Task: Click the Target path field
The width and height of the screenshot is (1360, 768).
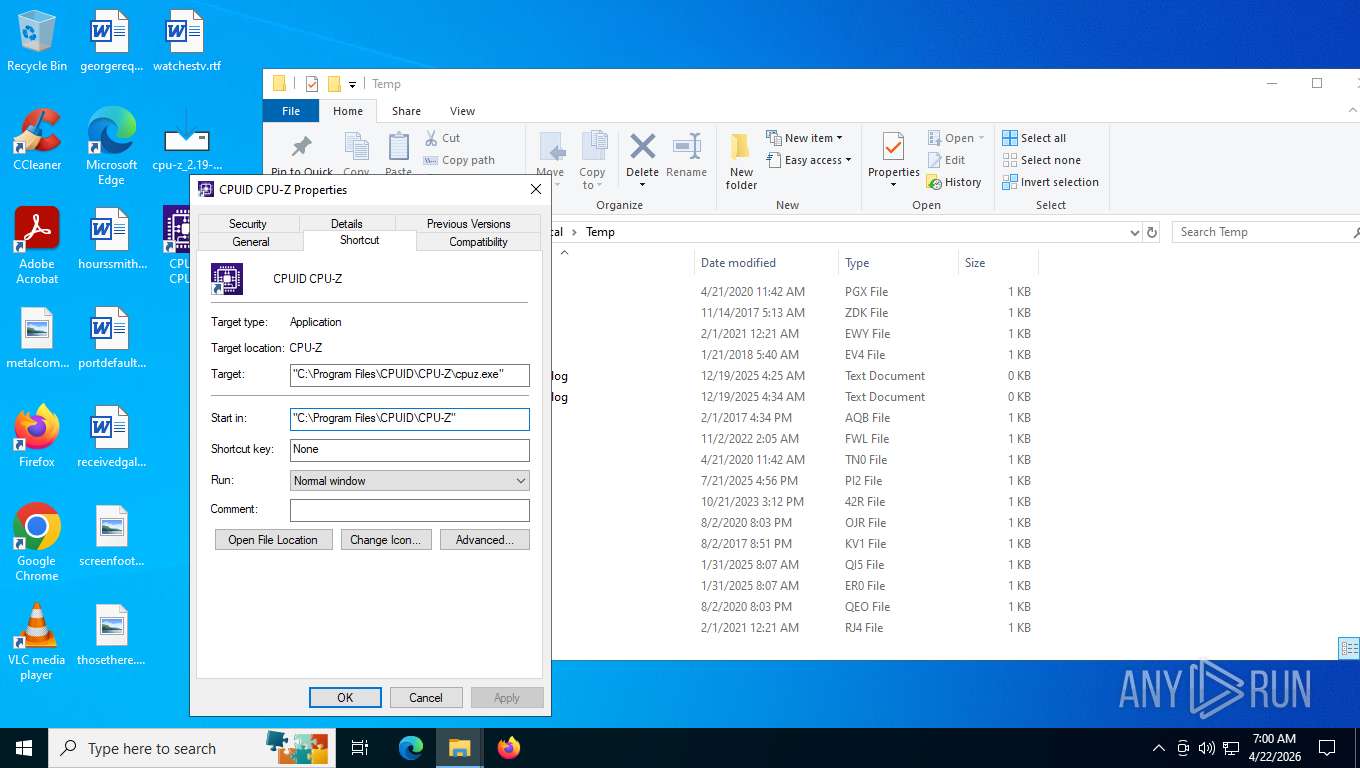Action: pos(410,374)
